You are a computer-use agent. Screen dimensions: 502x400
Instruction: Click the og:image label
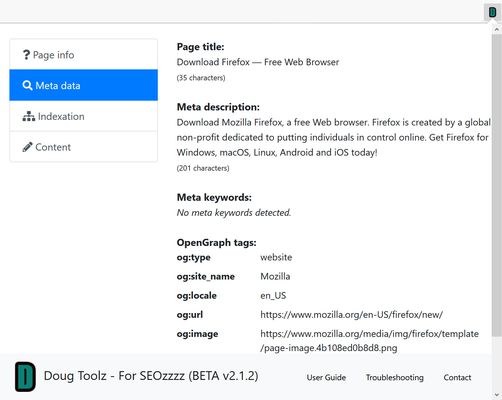point(197,334)
